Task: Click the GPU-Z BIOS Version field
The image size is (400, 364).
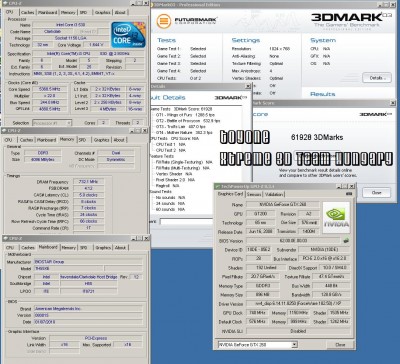Action: (293, 240)
